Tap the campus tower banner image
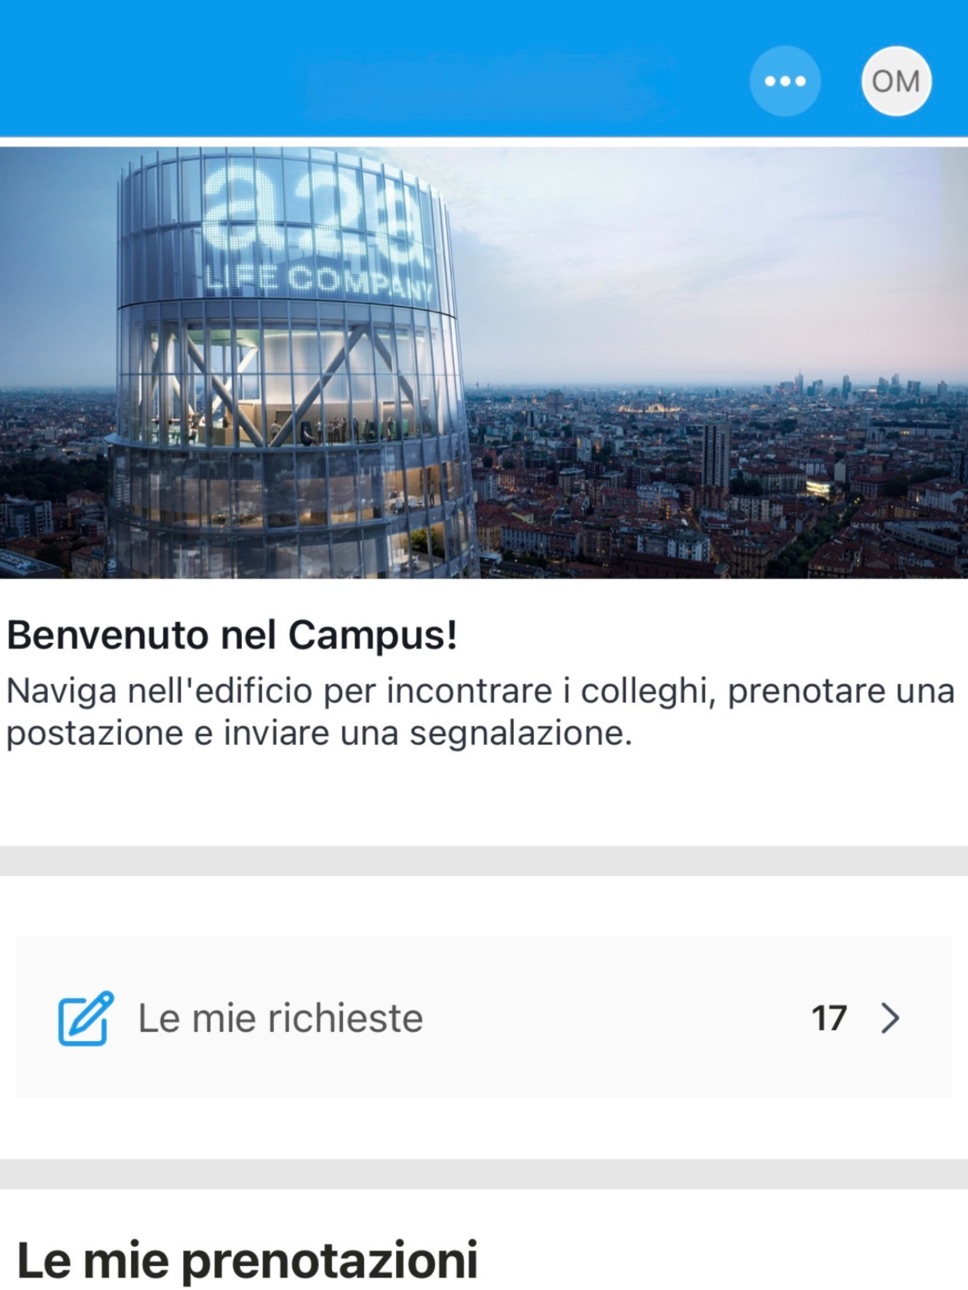968x1290 pixels. click(x=484, y=363)
